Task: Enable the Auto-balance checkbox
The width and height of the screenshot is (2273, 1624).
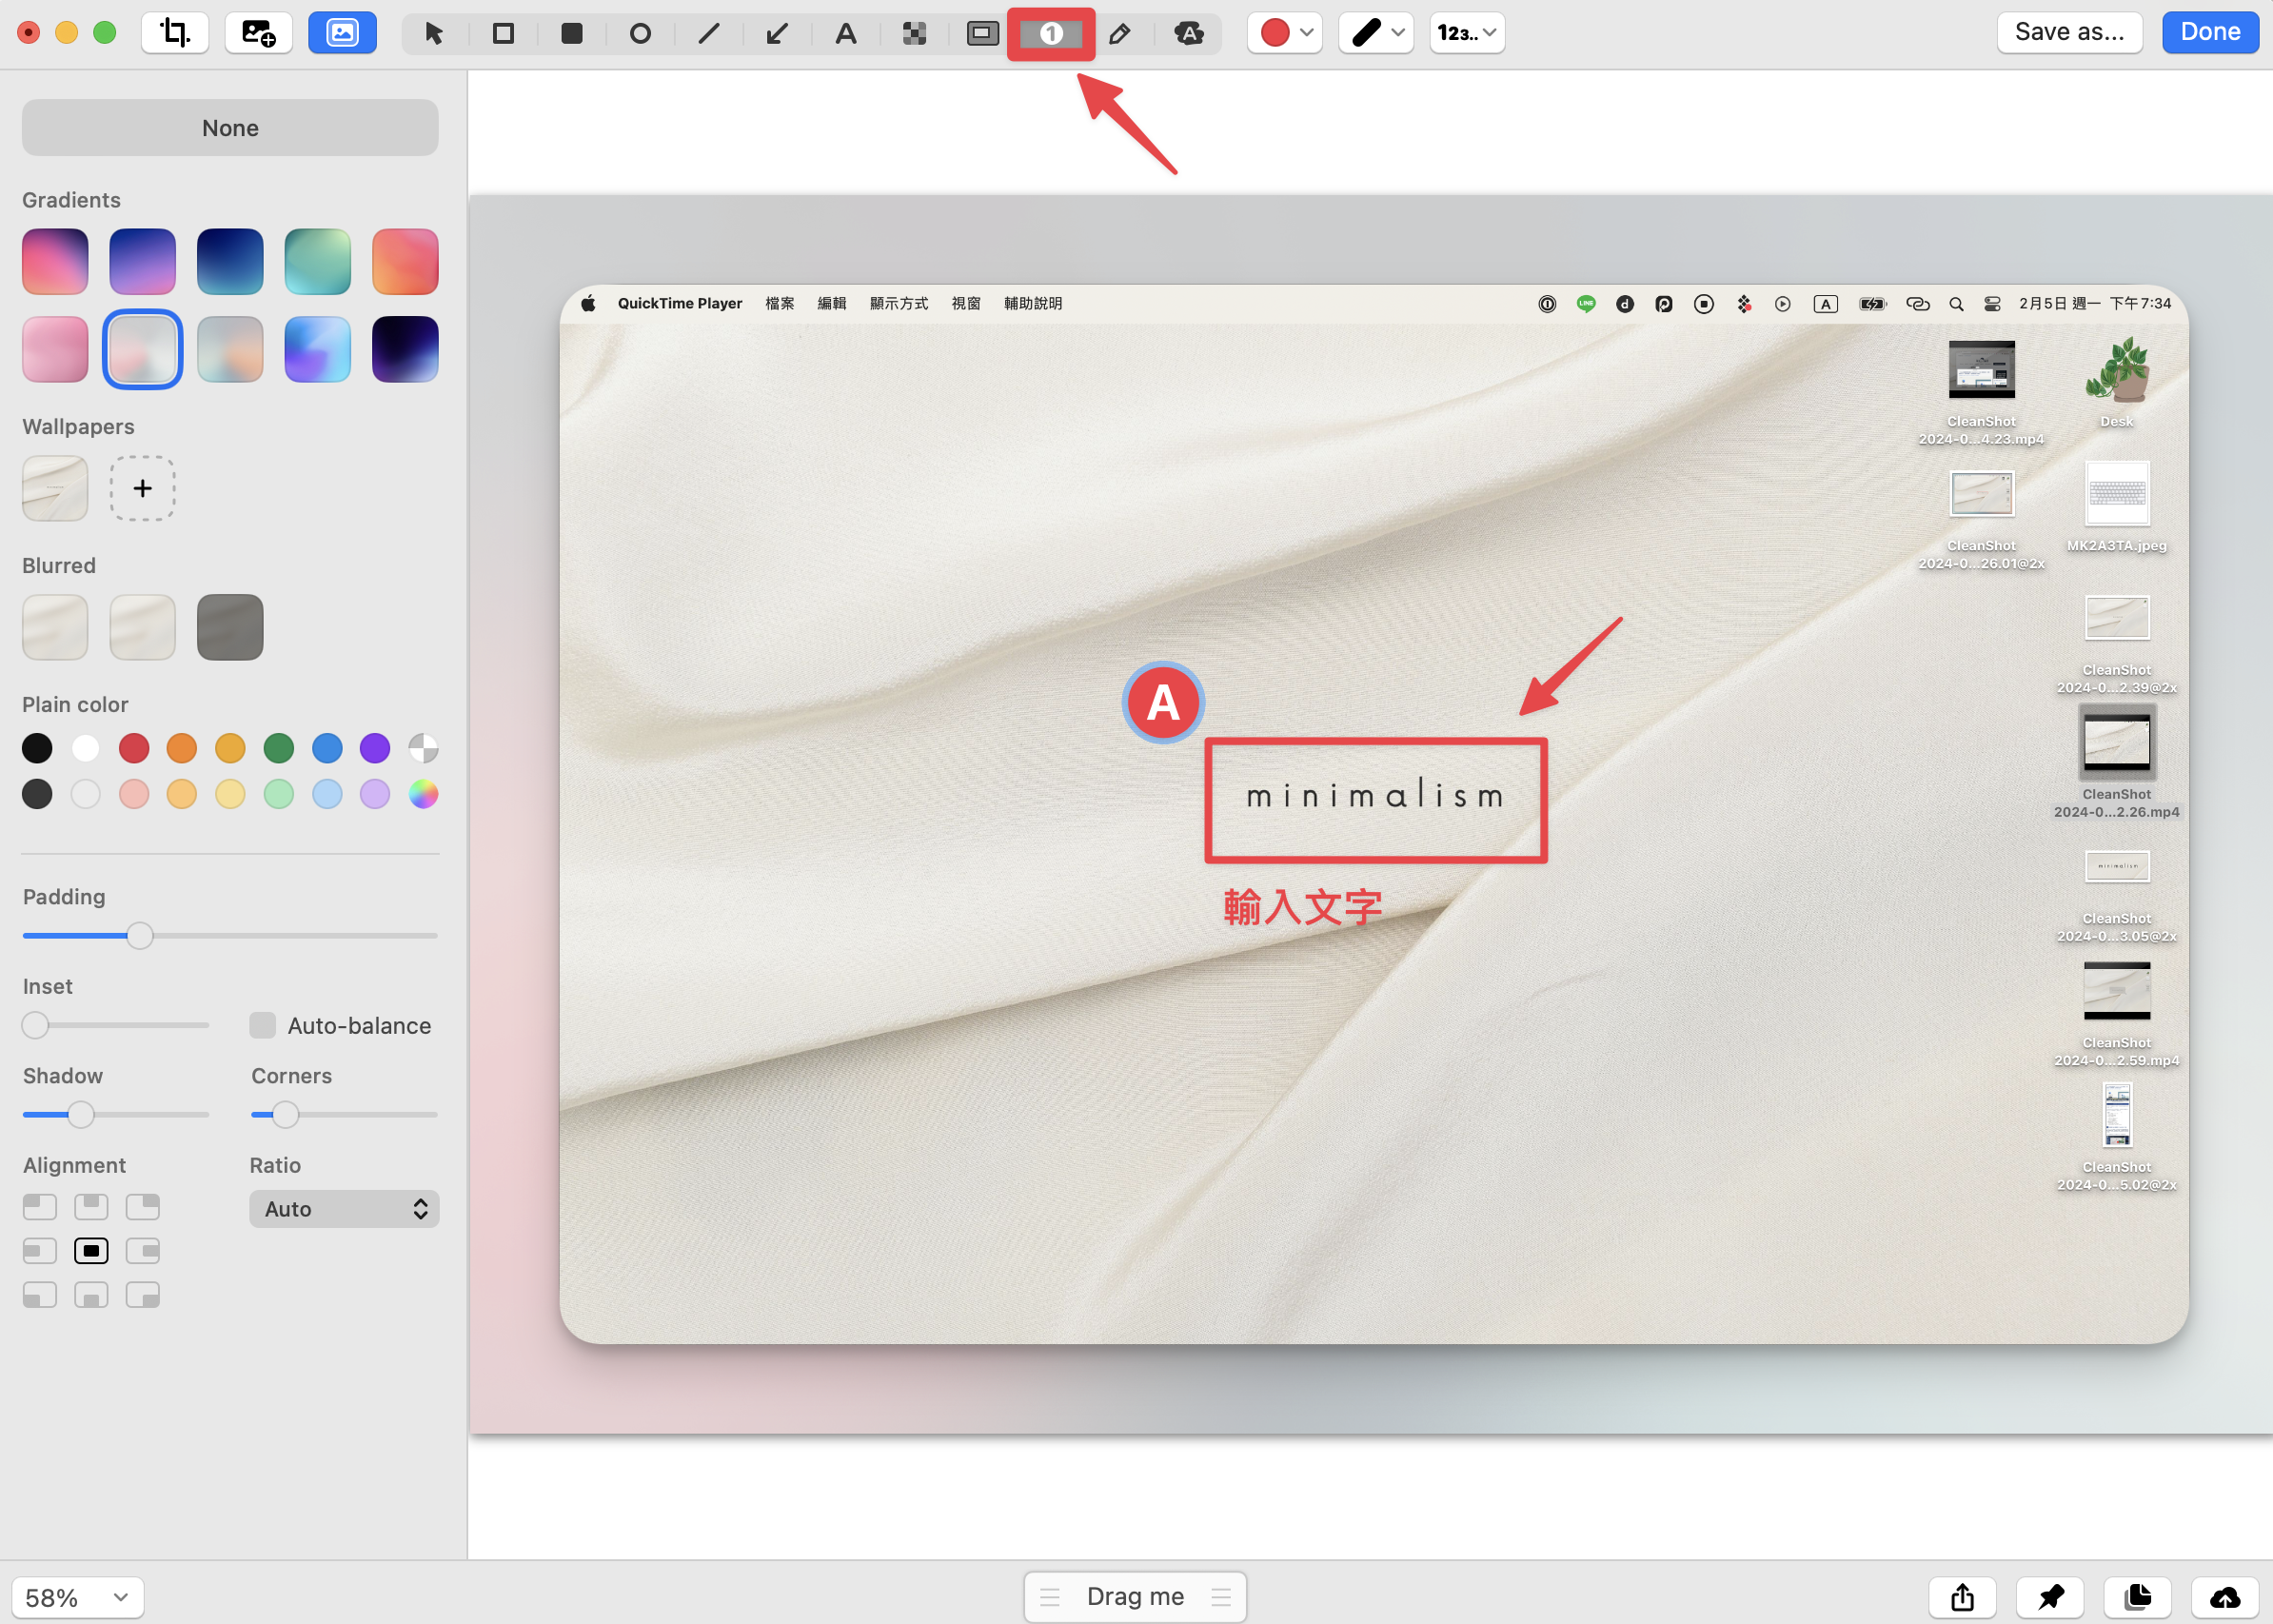Action: click(262, 1025)
